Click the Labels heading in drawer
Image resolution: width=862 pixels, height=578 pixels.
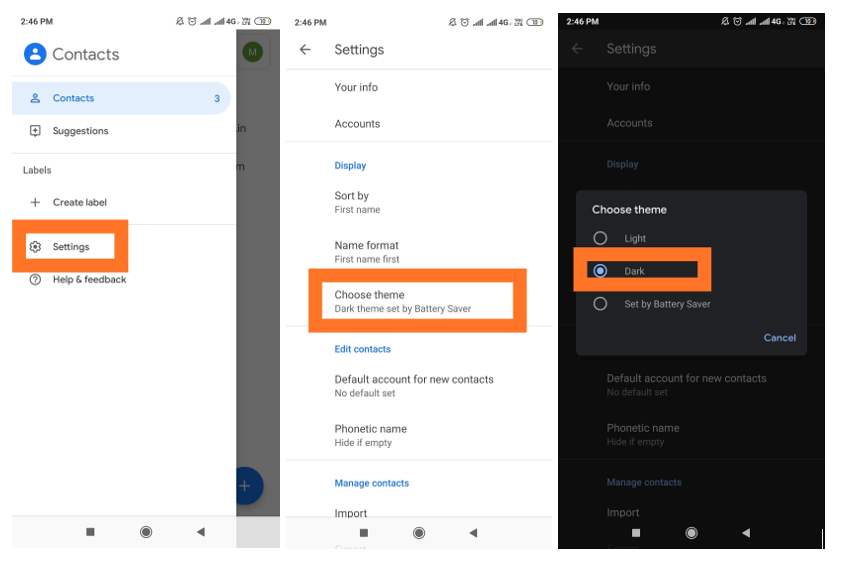pos(37,170)
